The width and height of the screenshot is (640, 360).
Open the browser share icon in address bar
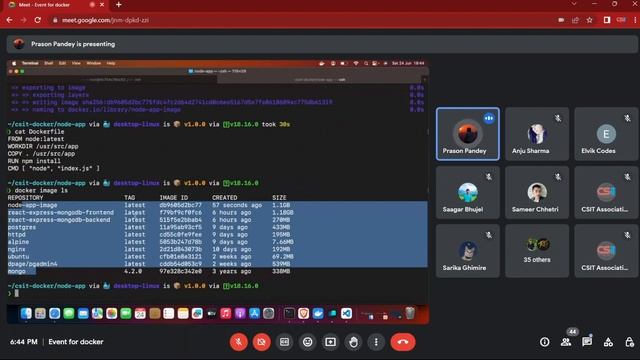(x=575, y=20)
